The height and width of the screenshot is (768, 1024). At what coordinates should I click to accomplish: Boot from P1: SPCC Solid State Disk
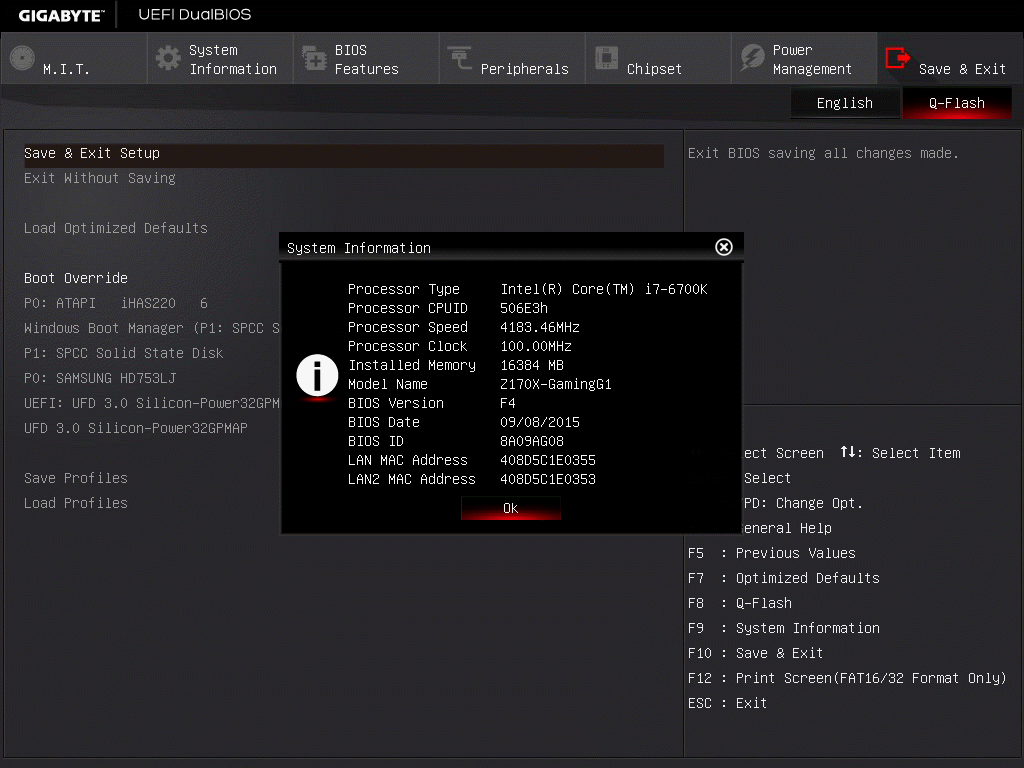click(123, 353)
